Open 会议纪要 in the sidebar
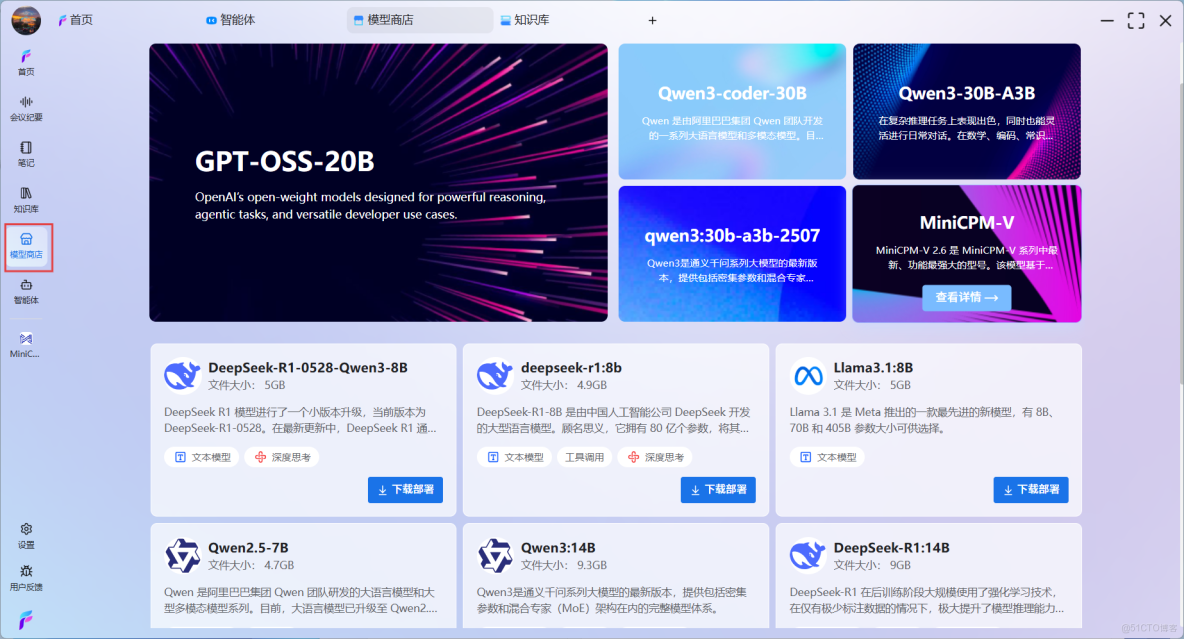The width and height of the screenshot is (1184, 639). pyautogui.click(x=26, y=108)
